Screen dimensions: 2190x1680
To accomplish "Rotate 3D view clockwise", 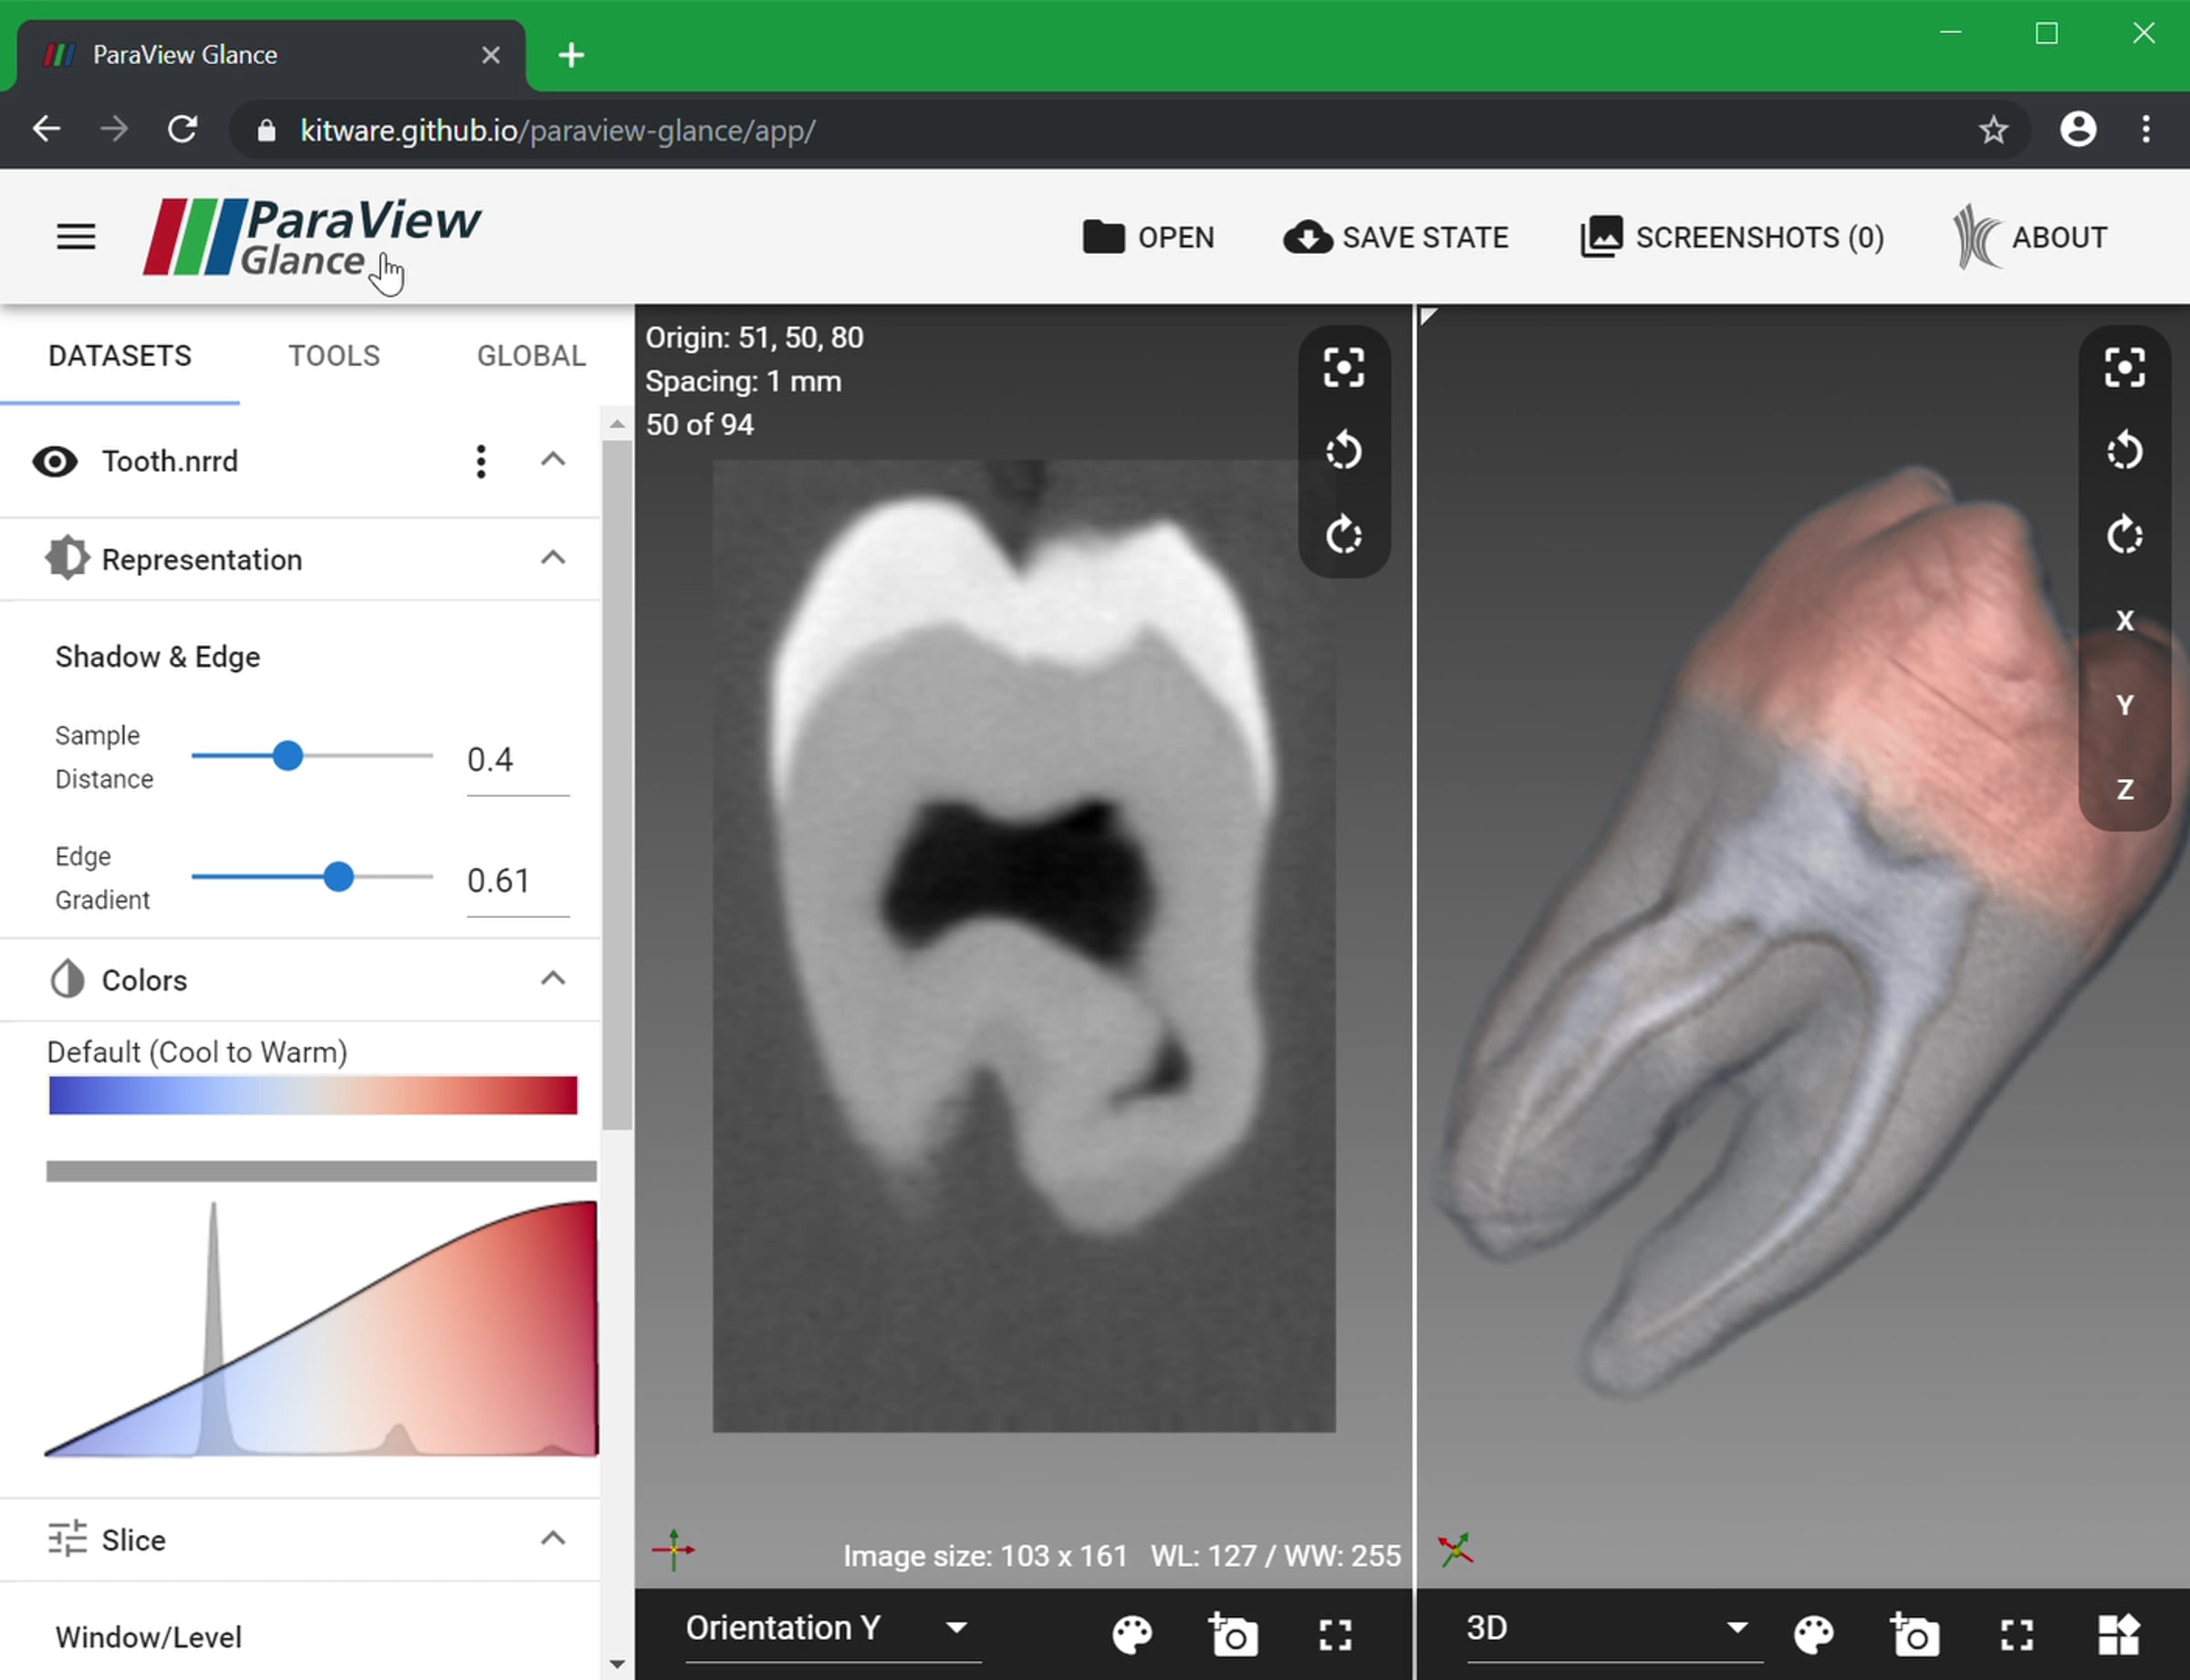I will coord(2123,535).
